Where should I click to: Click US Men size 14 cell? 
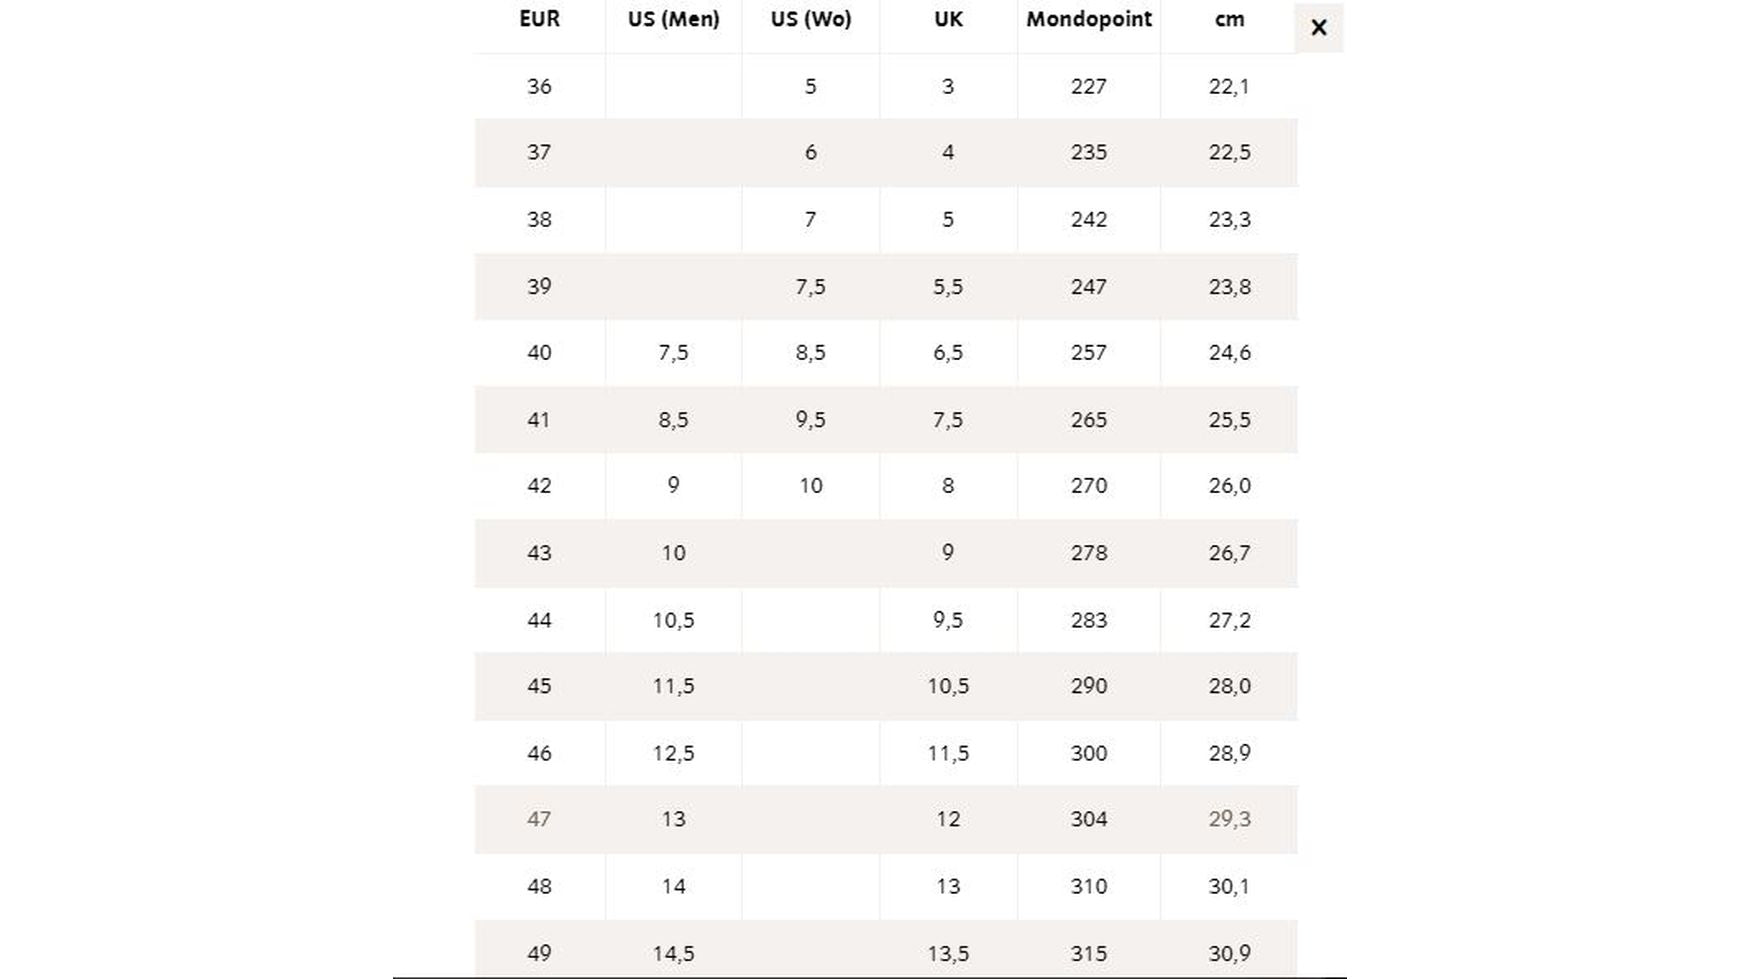(673, 886)
